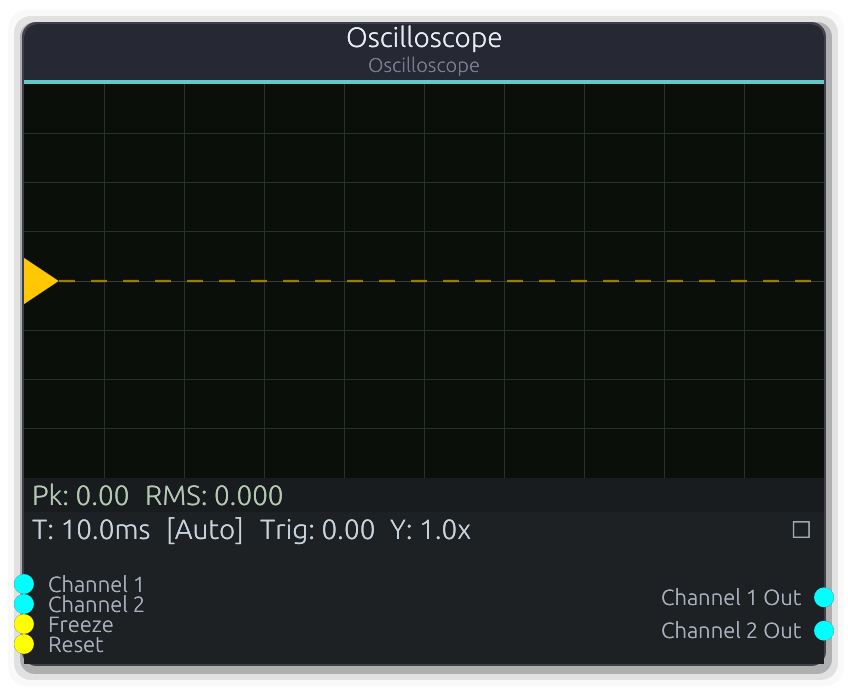Click the Channel 1 Out label text

click(731, 597)
